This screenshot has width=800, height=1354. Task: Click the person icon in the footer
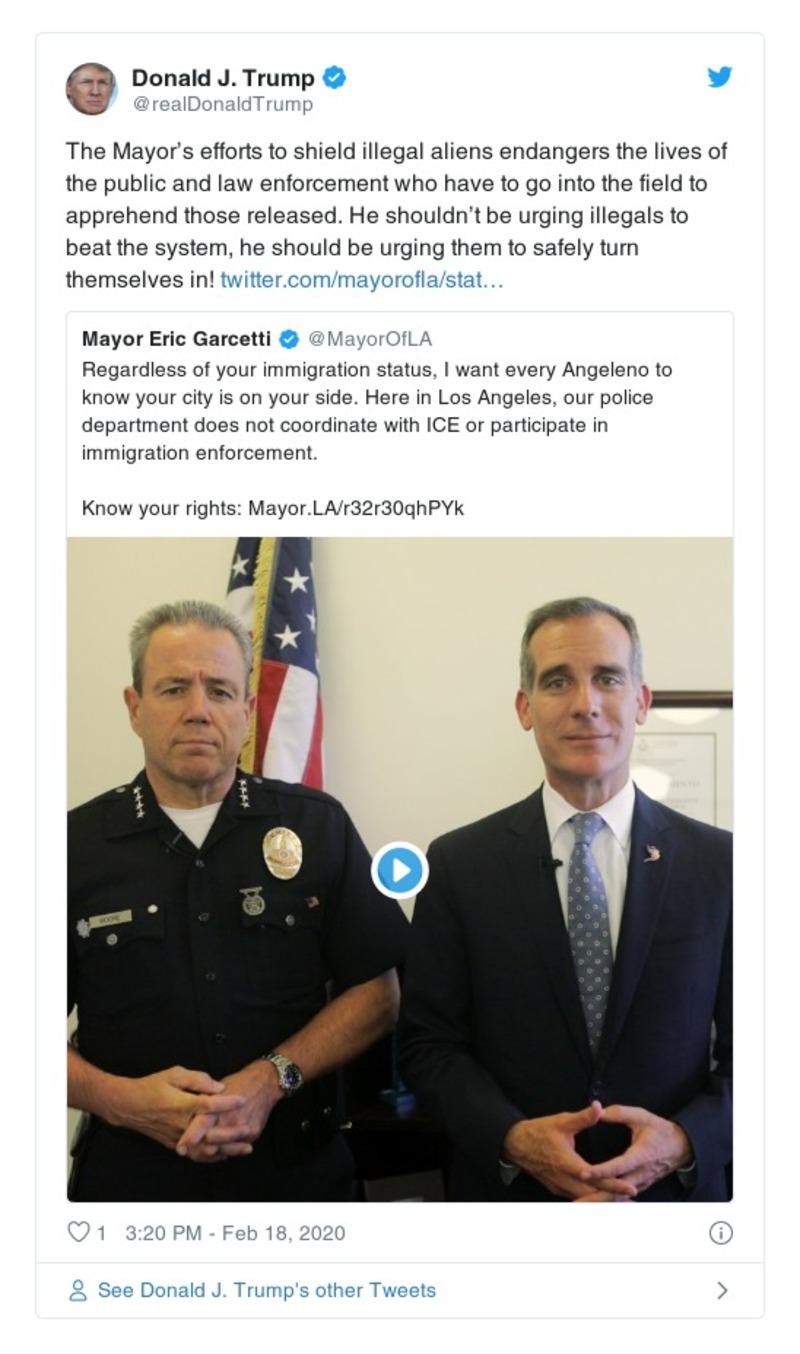pyautogui.click(x=78, y=1290)
